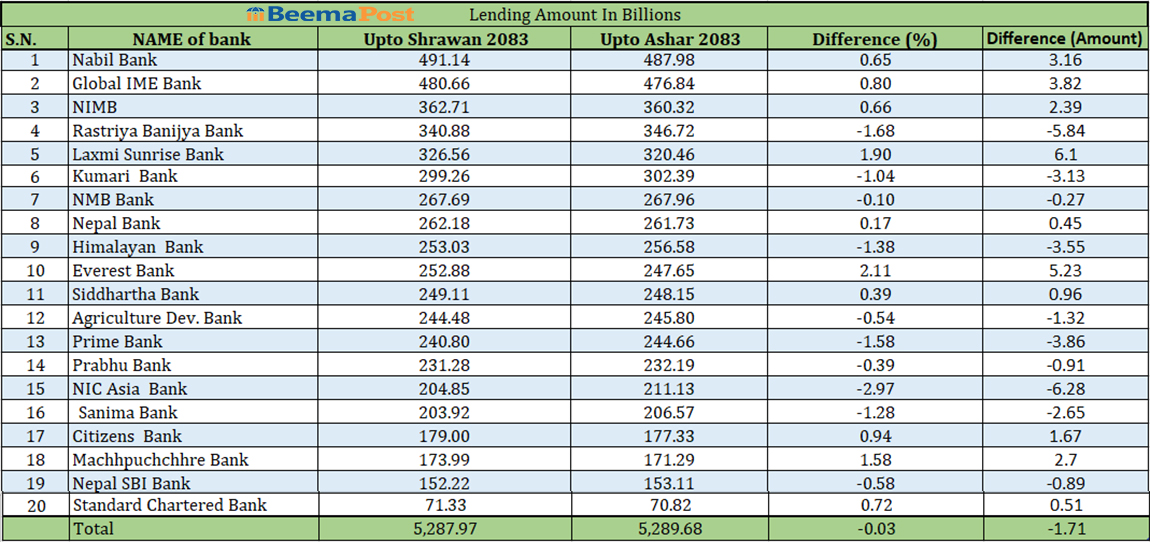Click the serial number 20 cell

click(34, 505)
